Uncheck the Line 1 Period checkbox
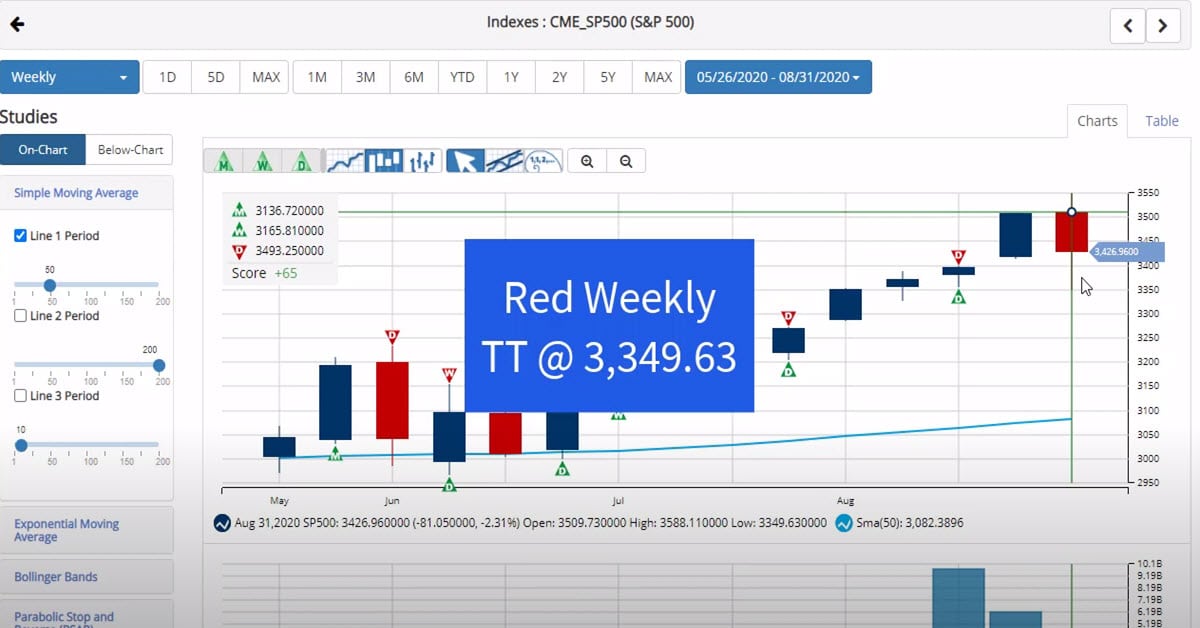The width and height of the screenshot is (1200, 628). [20, 236]
